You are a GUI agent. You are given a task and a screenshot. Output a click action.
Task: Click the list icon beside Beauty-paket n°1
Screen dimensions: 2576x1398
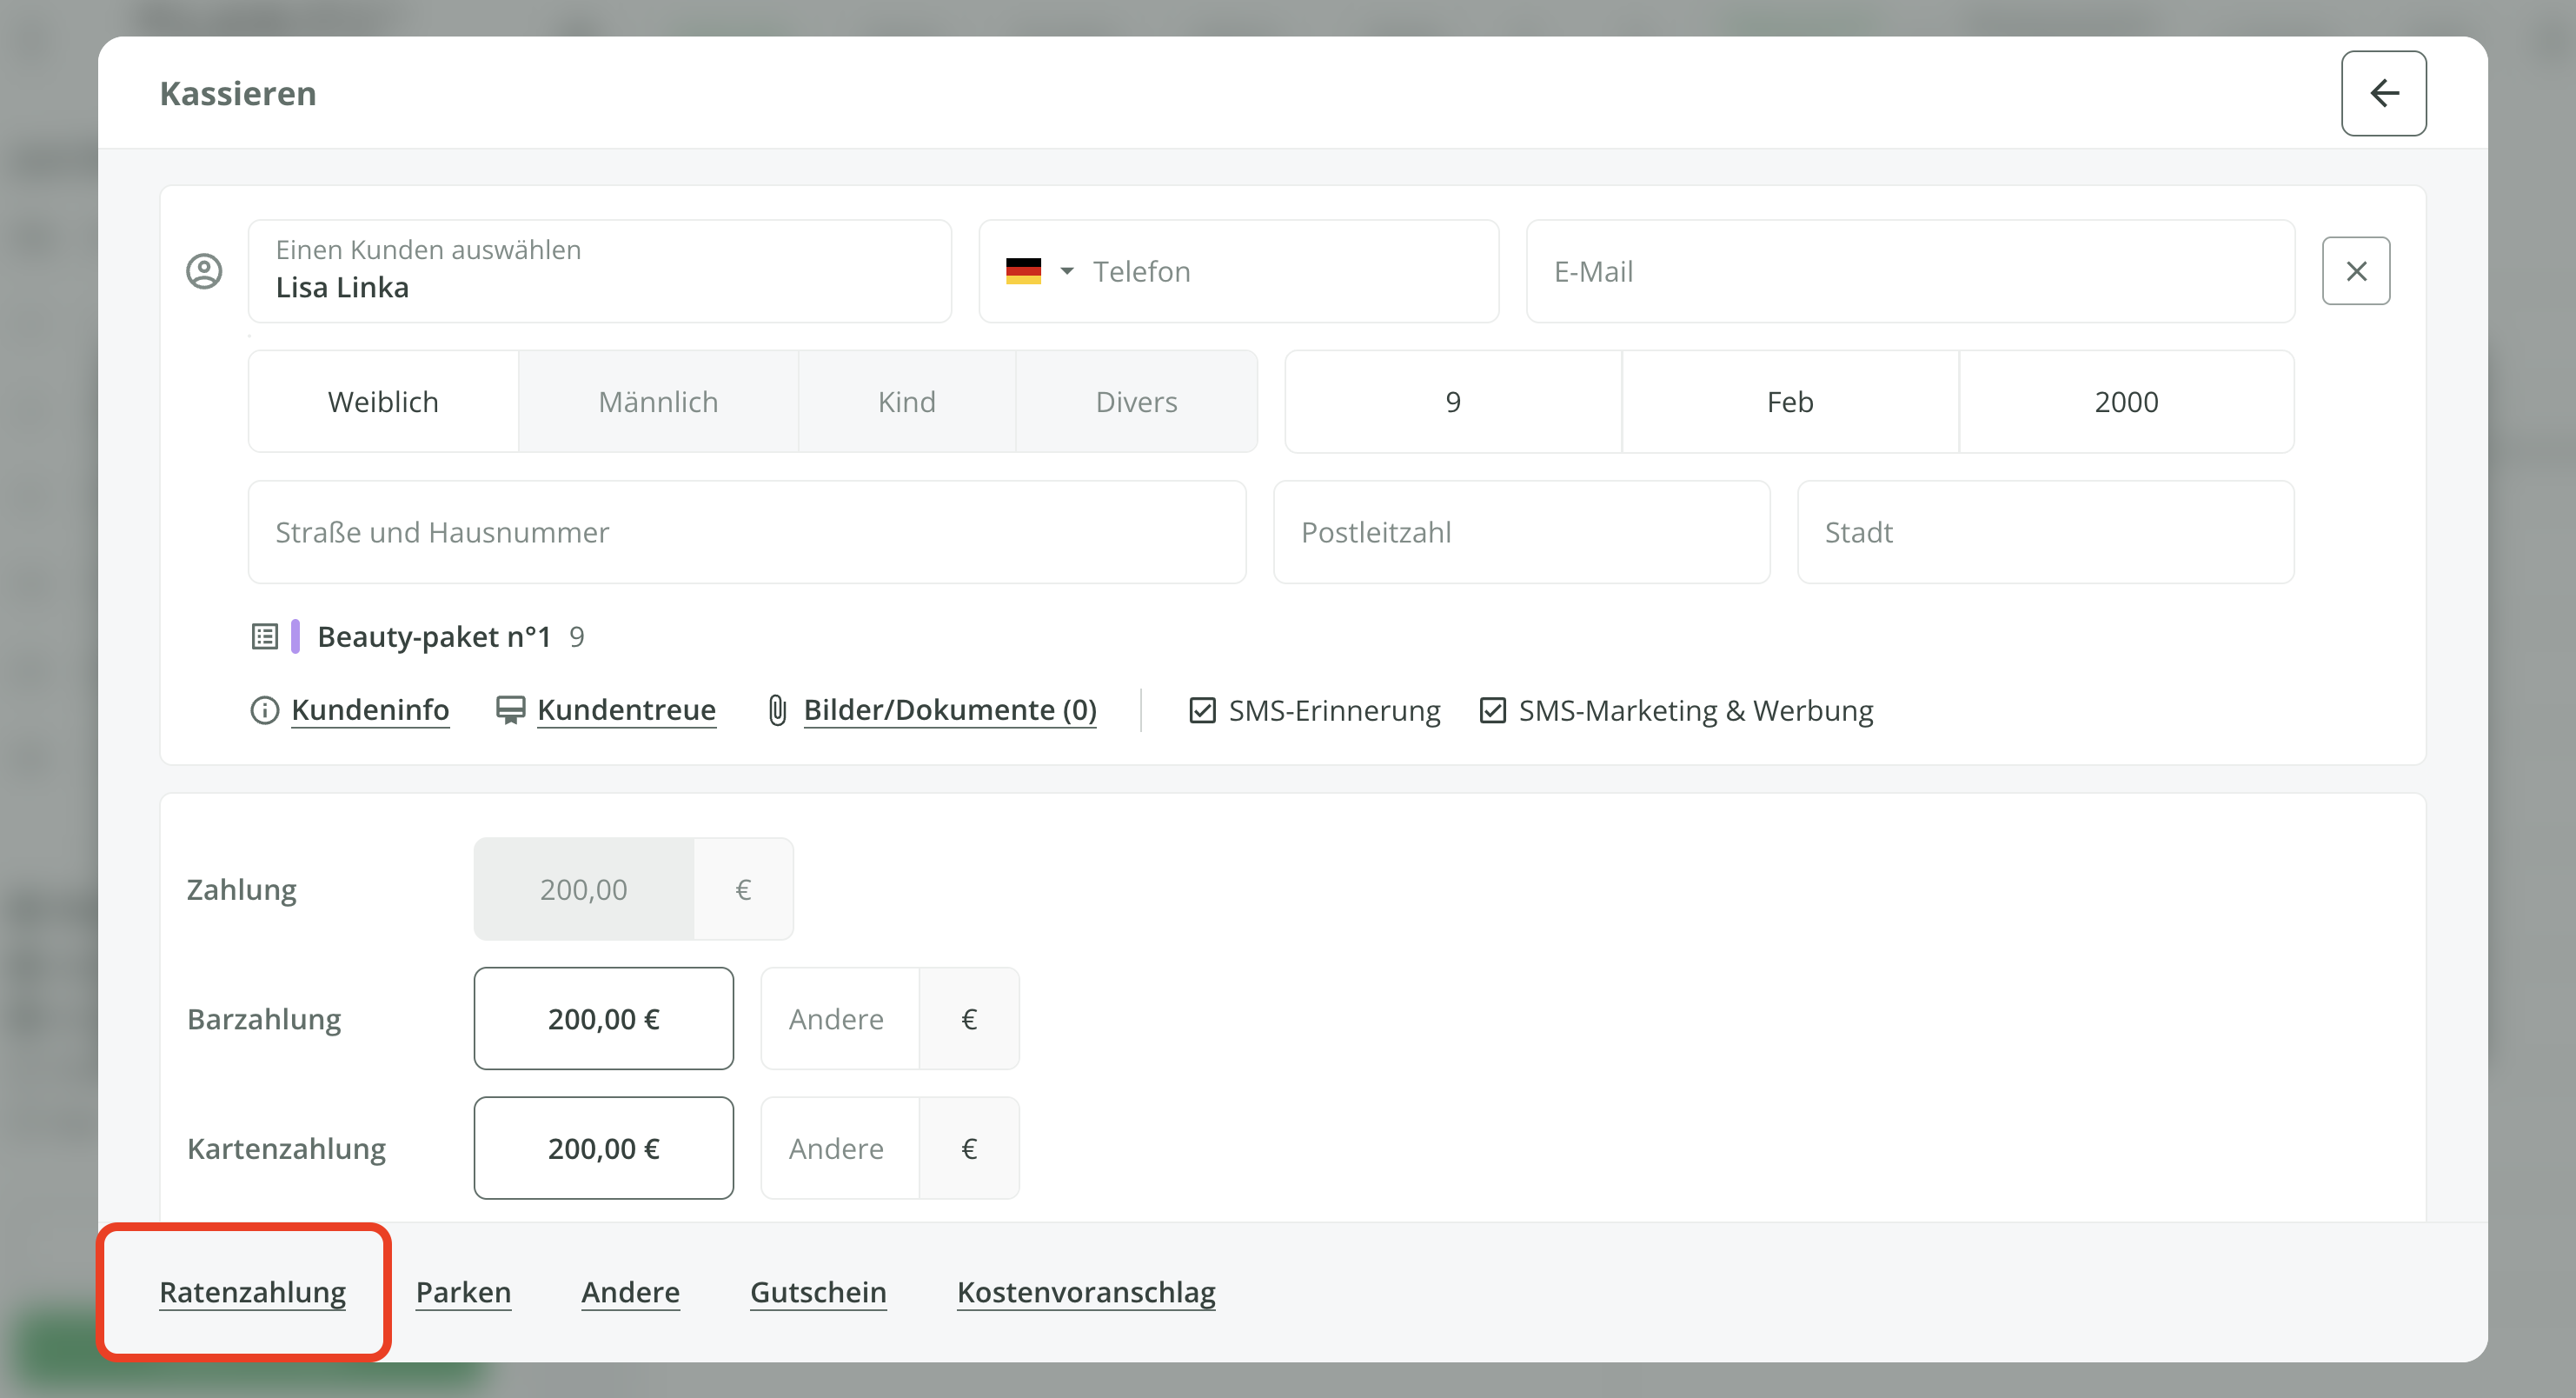coord(264,637)
